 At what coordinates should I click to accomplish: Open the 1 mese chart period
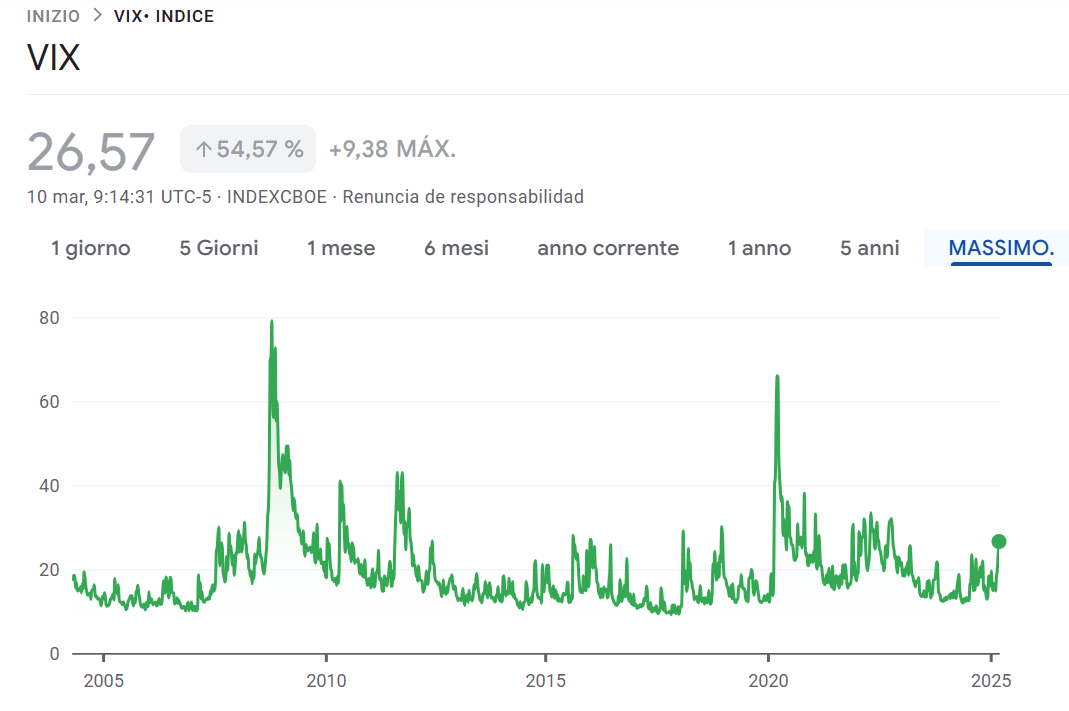point(341,248)
